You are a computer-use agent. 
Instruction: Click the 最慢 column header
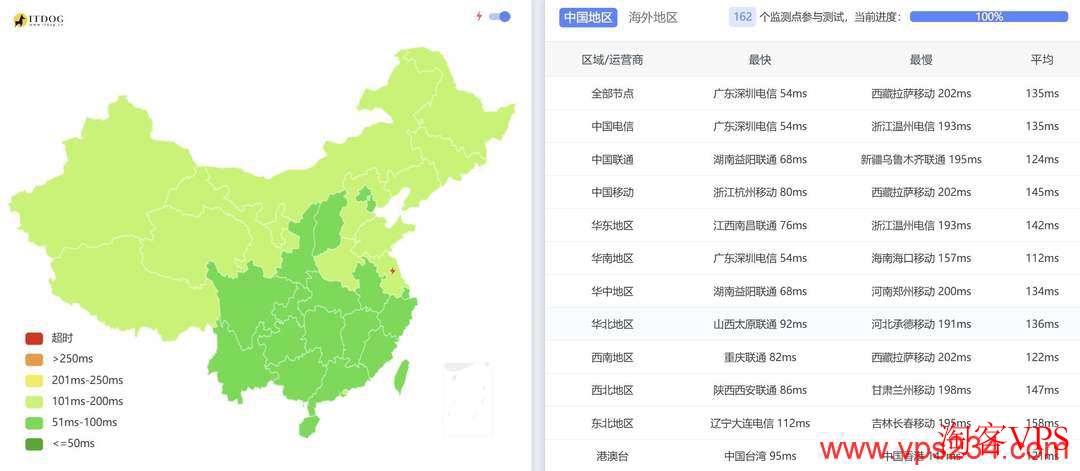tap(921, 60)
